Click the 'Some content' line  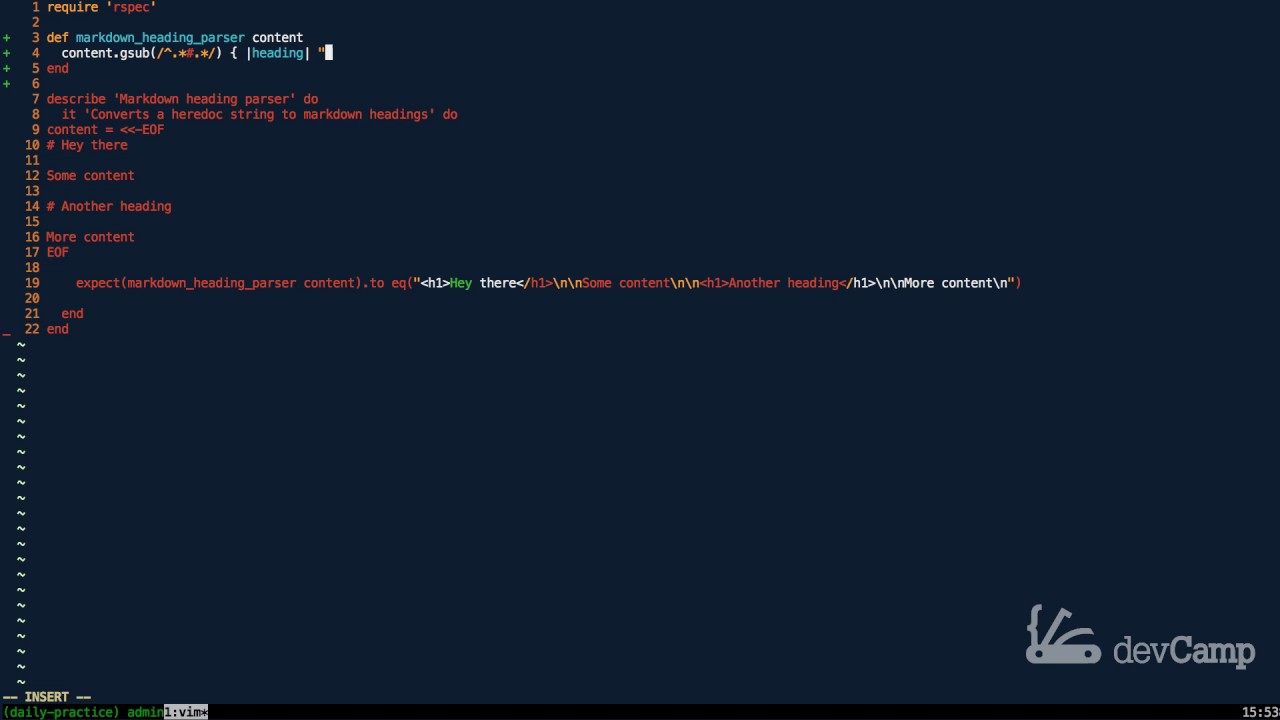(x=90, y=176)
